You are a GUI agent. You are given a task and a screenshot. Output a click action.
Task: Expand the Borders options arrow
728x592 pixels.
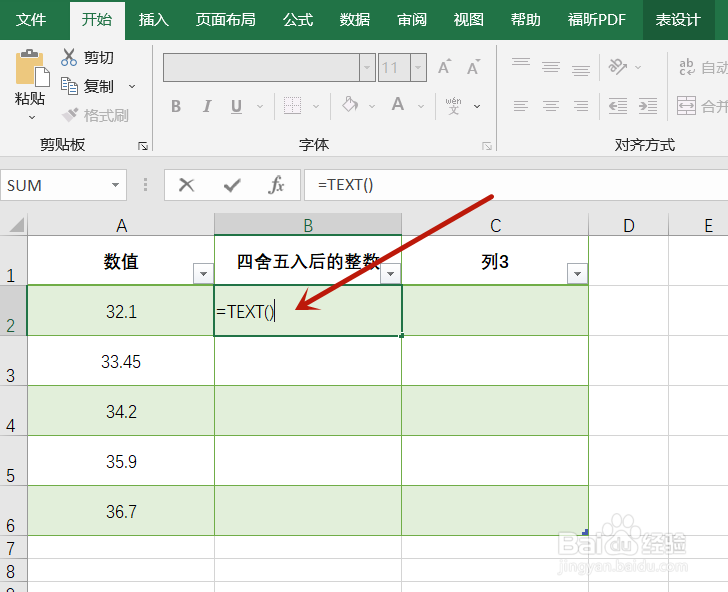pos(316,106)
